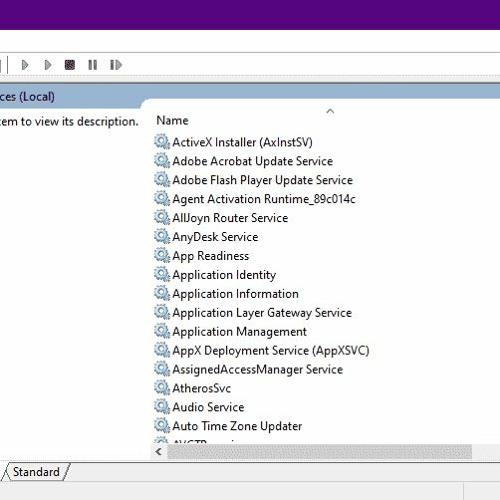Screen dimensions: 500x500
Task: Click gear icon beside Application Information
Action: [x=162, y=294]
